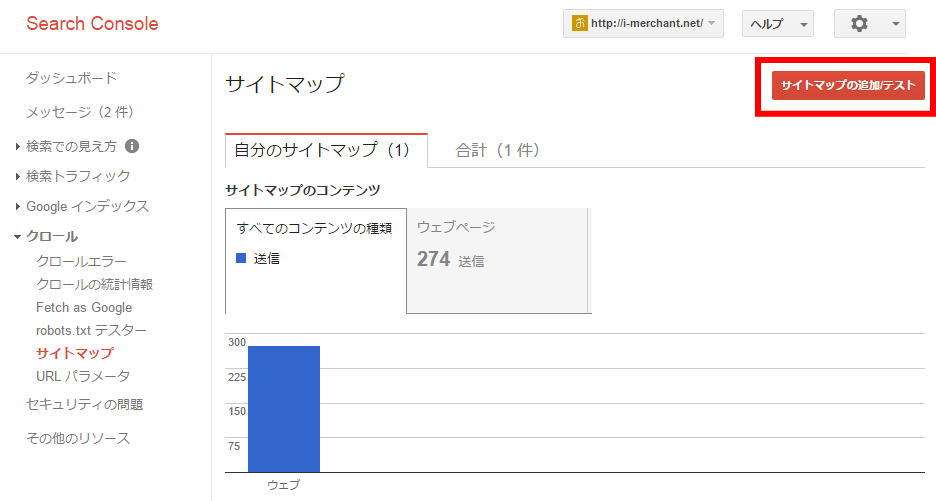The width and height of the screenshot is (936, 501).
Task: Open the robots.txt テスター page
Action: tap(90, 330)
